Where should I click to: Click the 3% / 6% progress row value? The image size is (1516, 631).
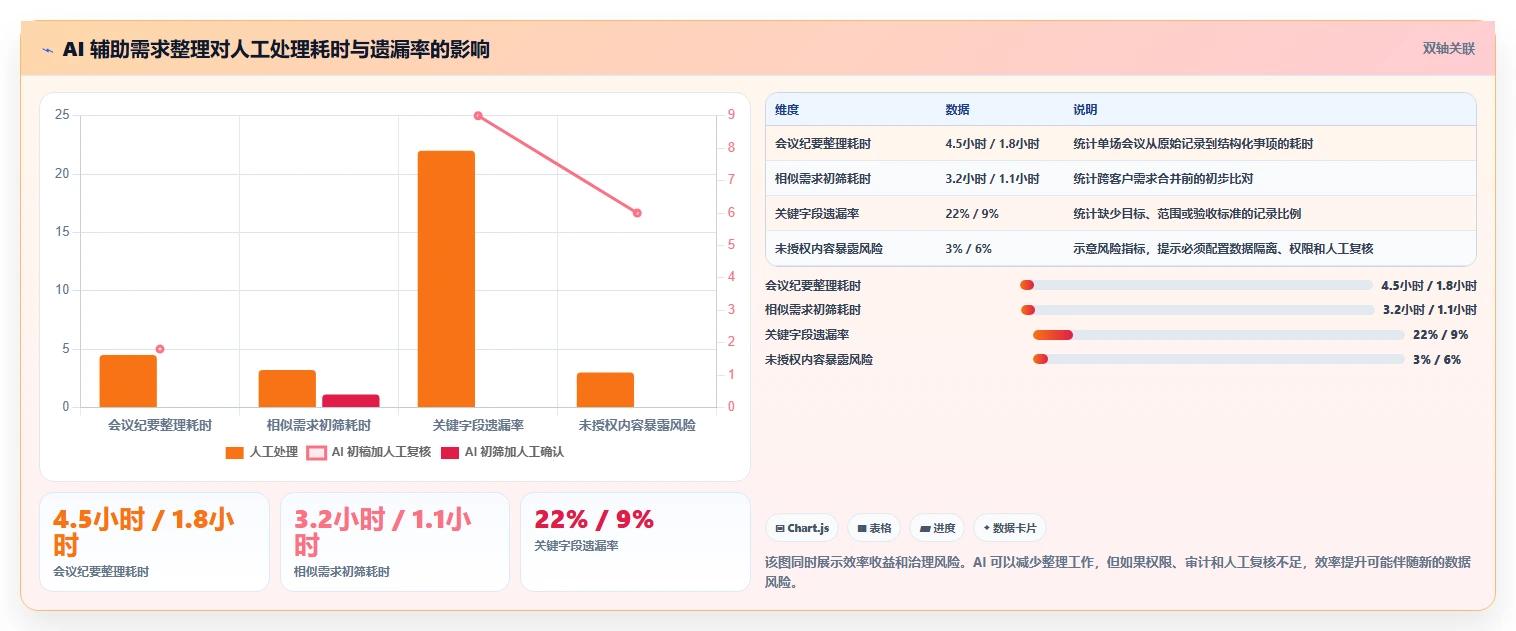[x=1437, y=360]
